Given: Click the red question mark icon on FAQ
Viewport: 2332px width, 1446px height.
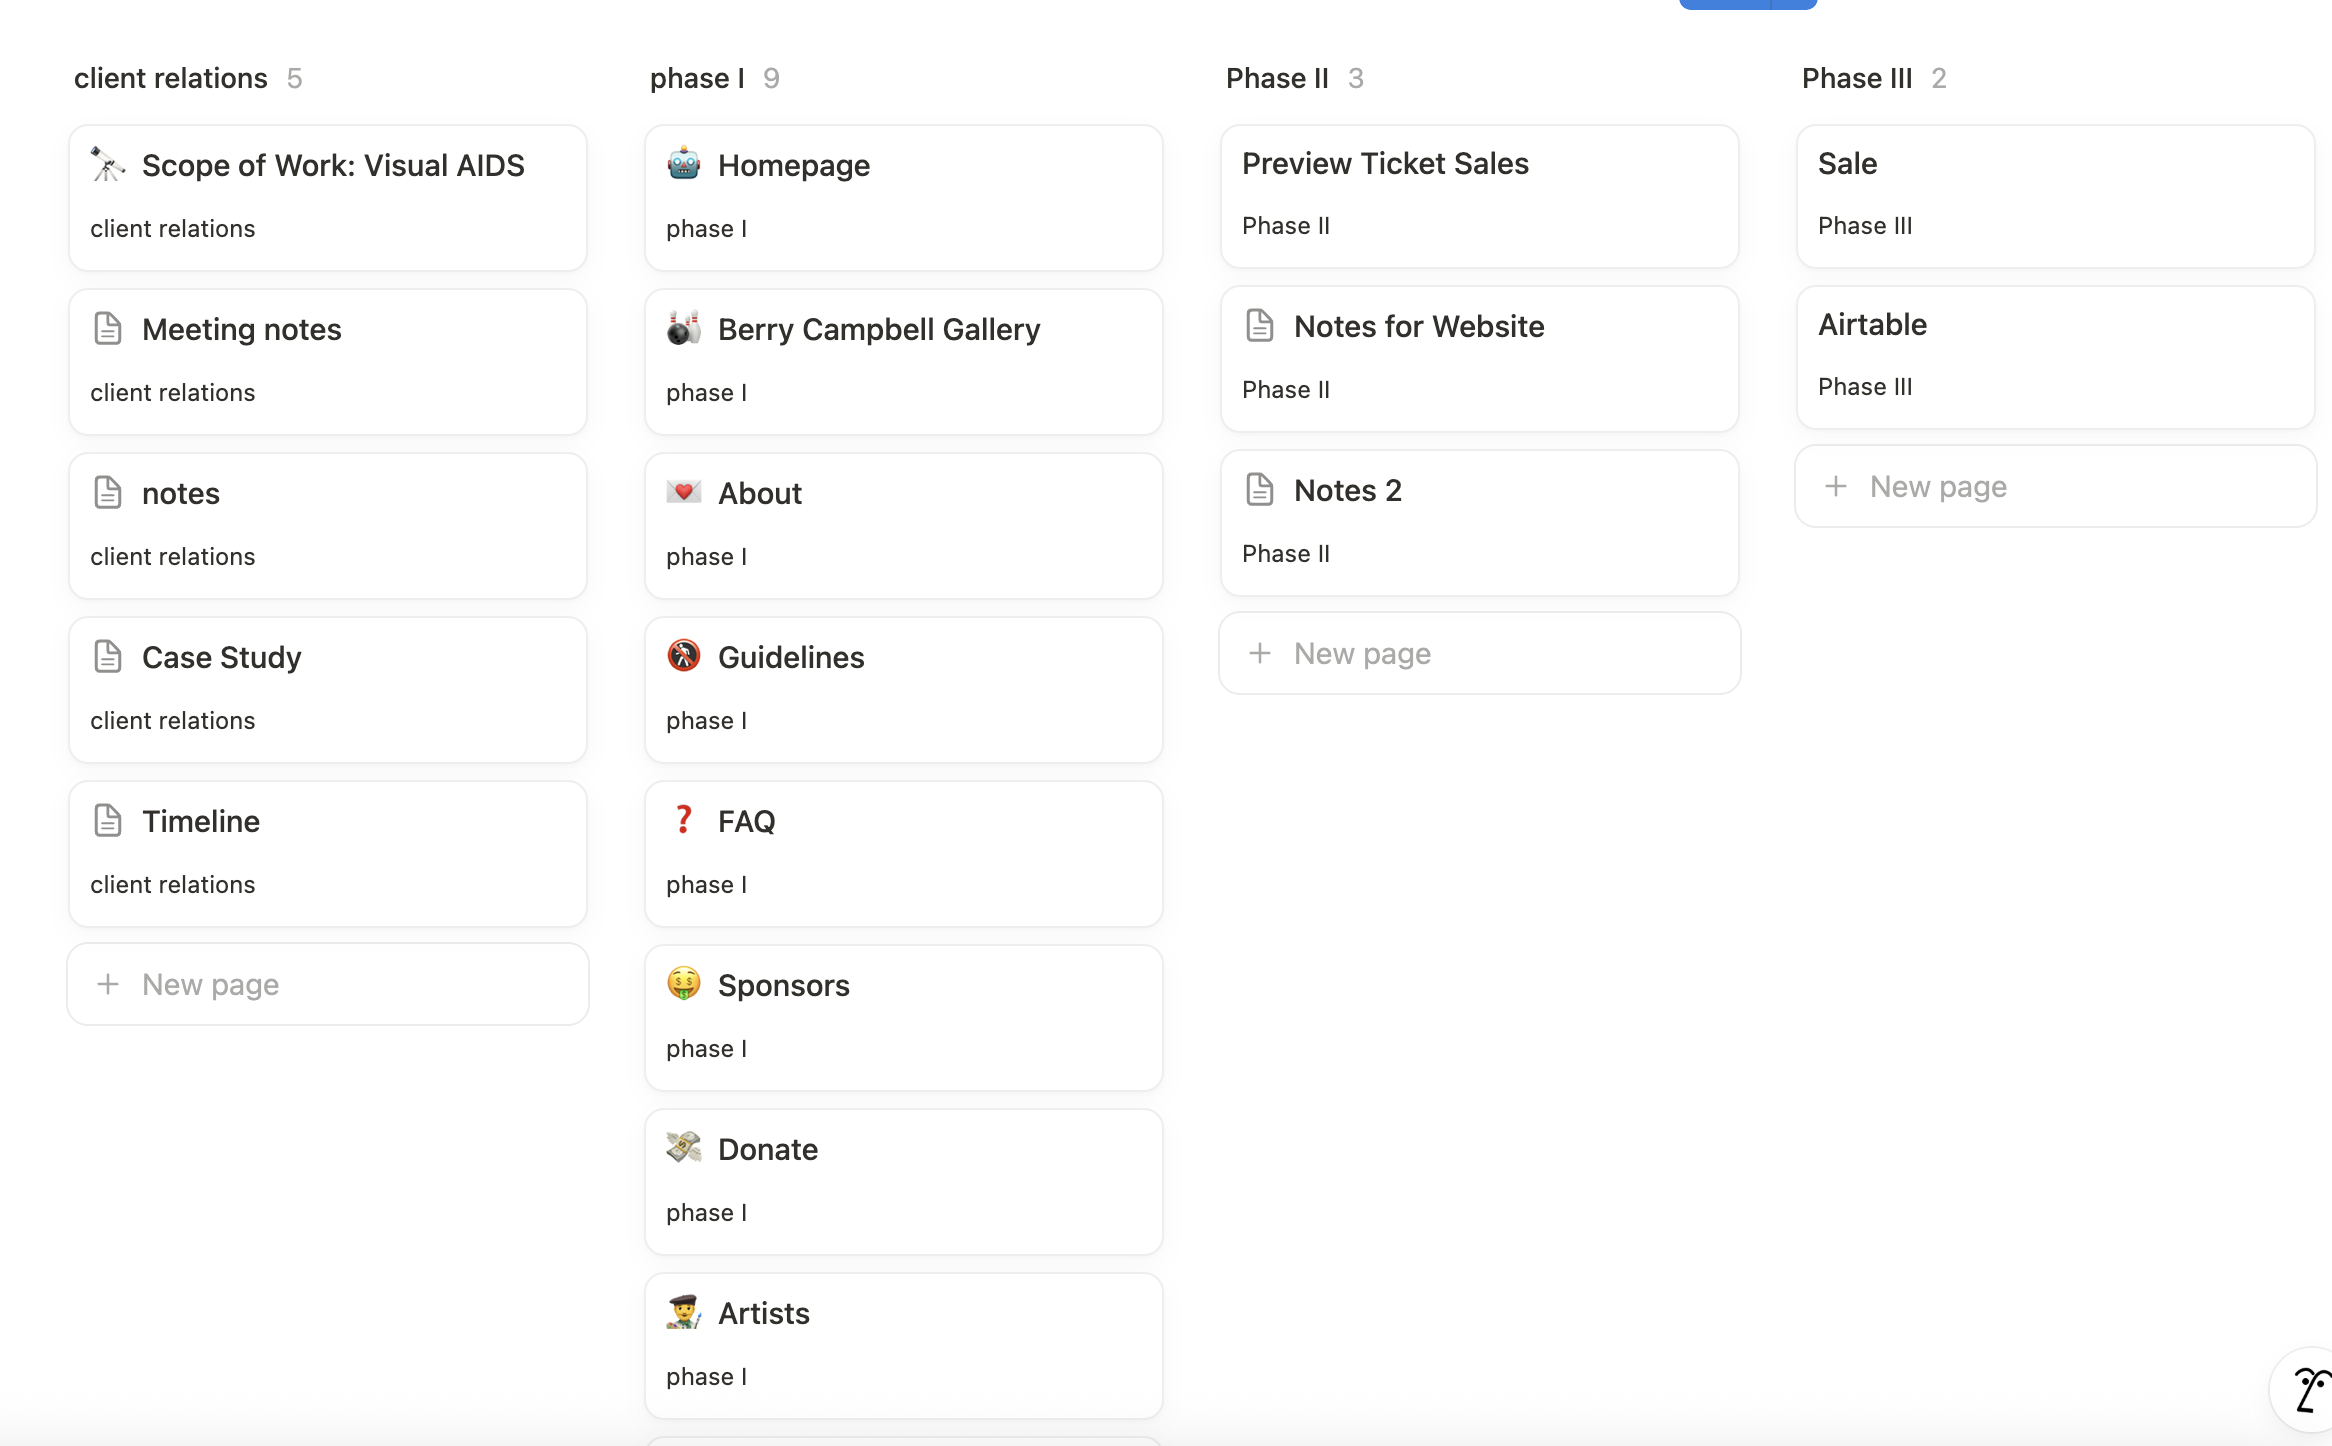Looking at the screenshot, I should click(x=684, y=820).
